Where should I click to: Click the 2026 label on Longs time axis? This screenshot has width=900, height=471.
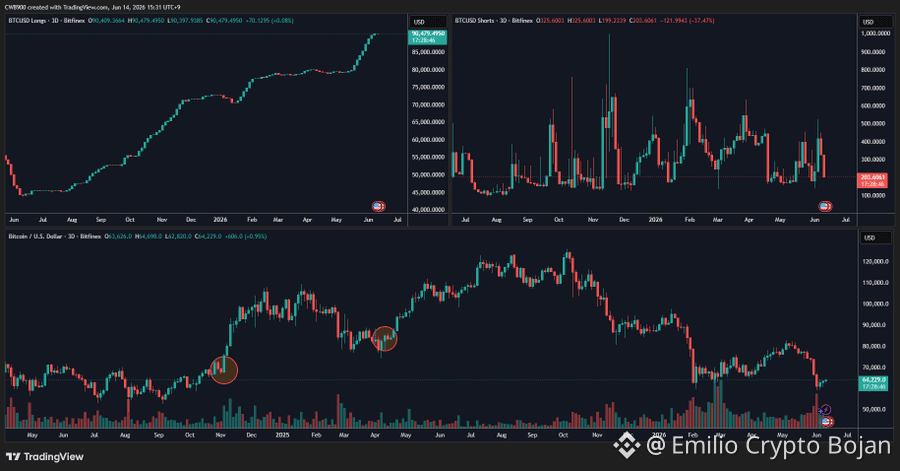coord(220,220)
